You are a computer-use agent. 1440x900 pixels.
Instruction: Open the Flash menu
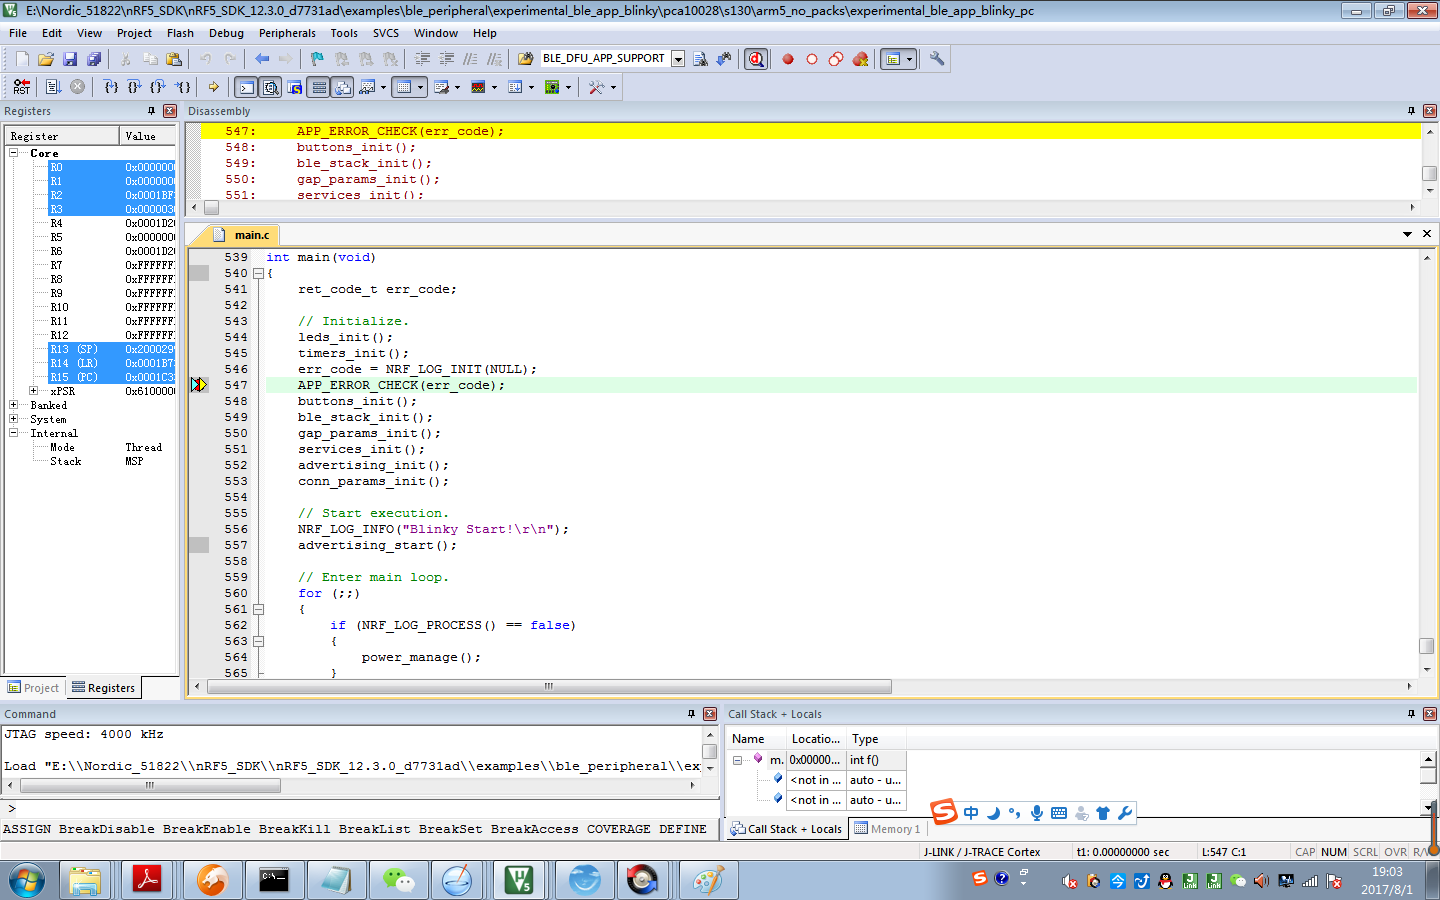(180, 33)
